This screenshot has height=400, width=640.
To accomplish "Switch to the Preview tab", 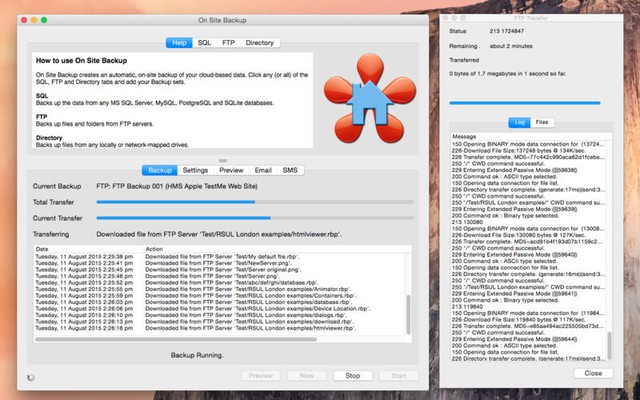I will (230, 171).
